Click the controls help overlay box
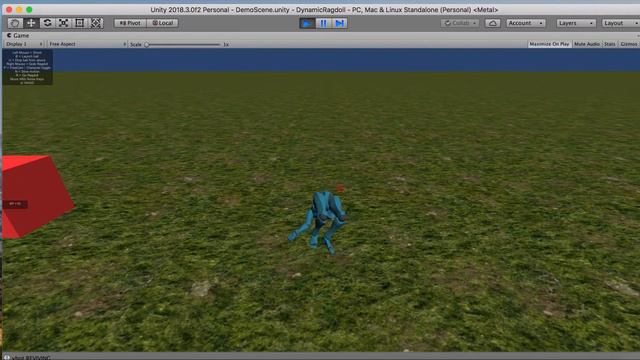This screenshot has width=640, height=360. (x=27, y=67)
